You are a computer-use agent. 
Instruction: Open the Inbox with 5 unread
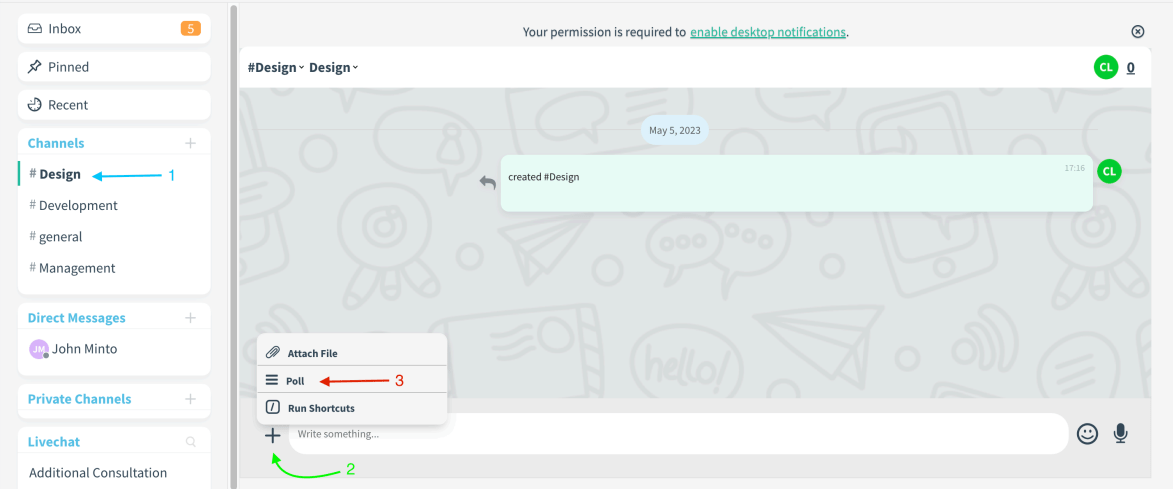click(114, 29)
